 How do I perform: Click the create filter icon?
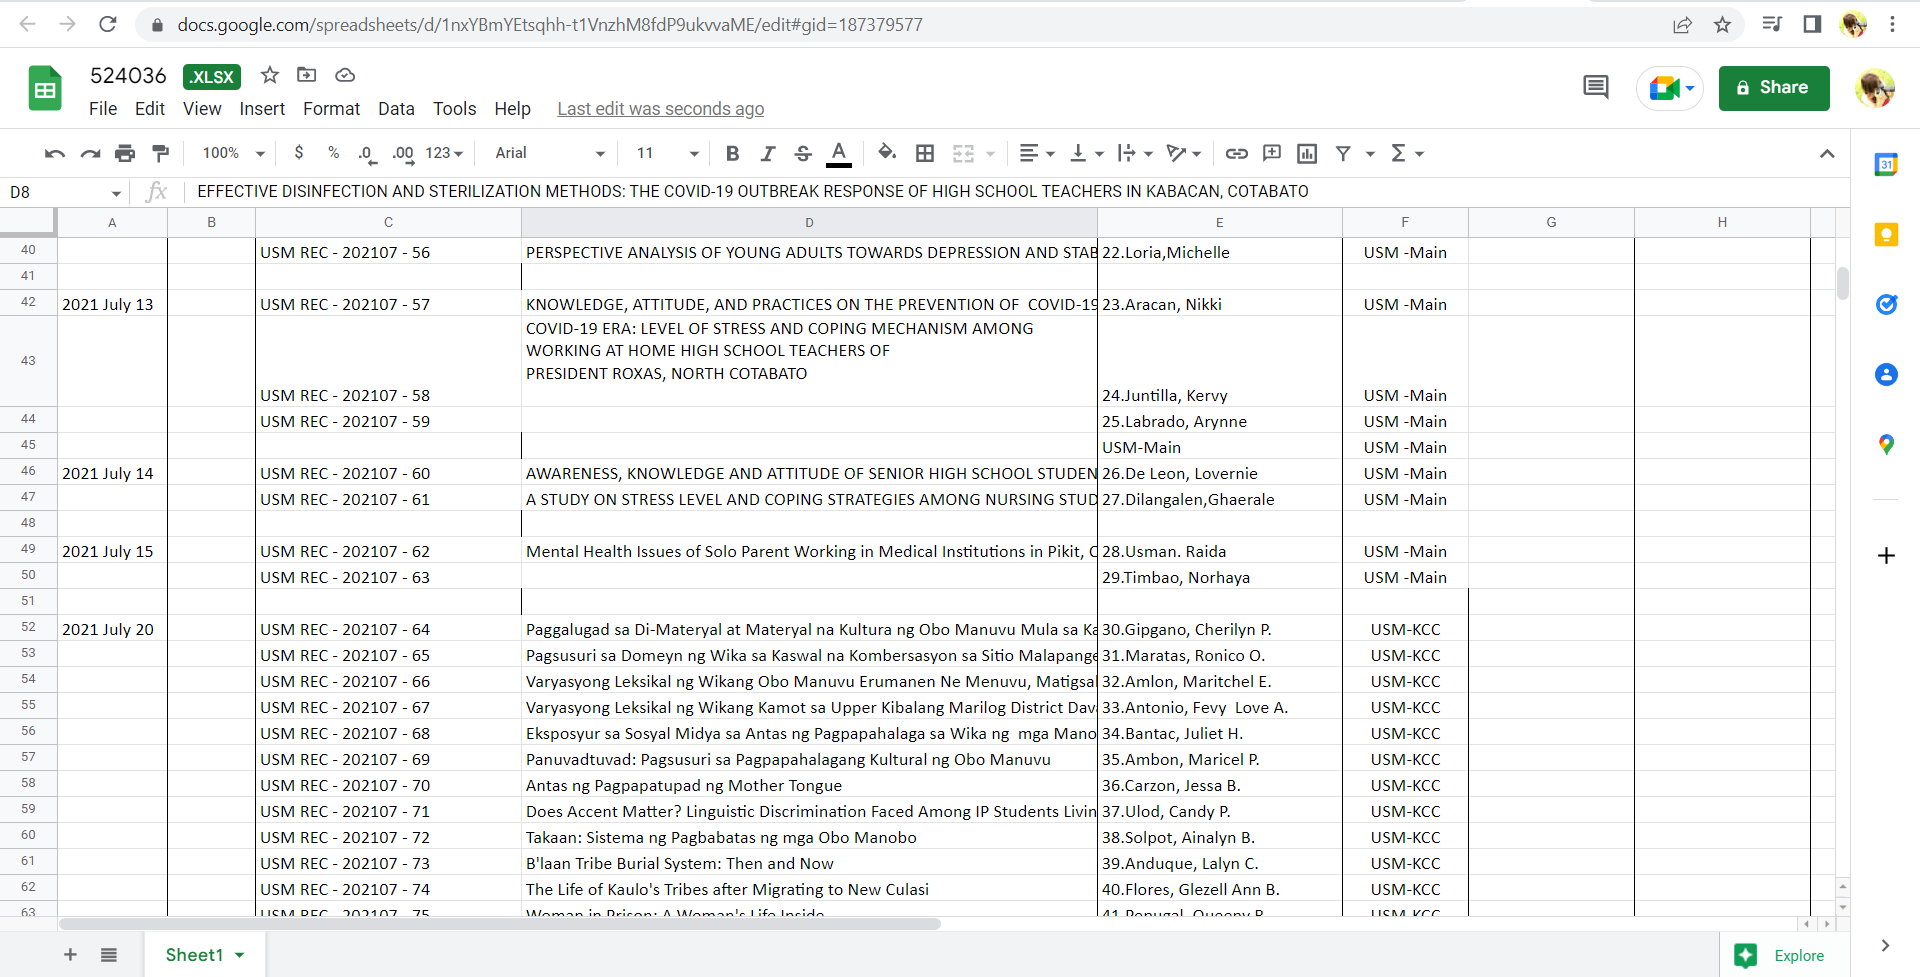pyautogui.click(x=1343, y=153)
